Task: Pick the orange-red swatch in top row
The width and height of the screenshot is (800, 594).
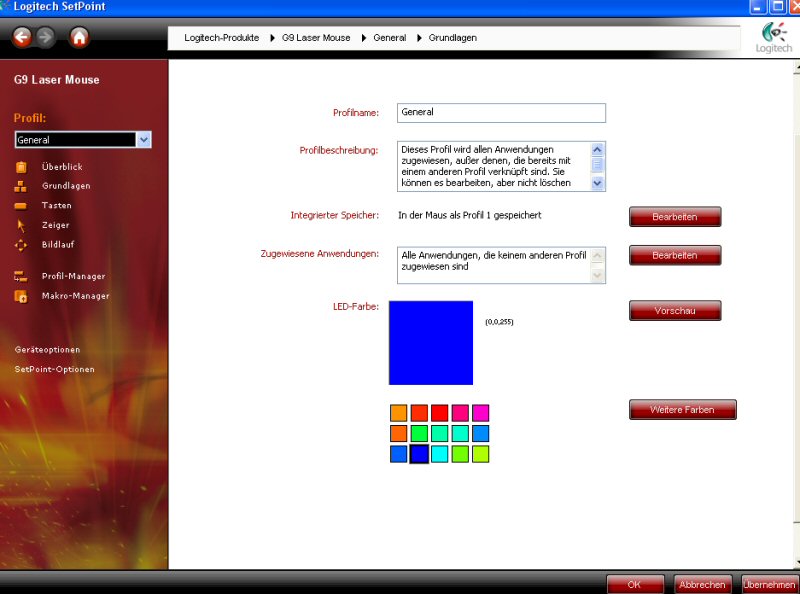Action: point(419,413)
